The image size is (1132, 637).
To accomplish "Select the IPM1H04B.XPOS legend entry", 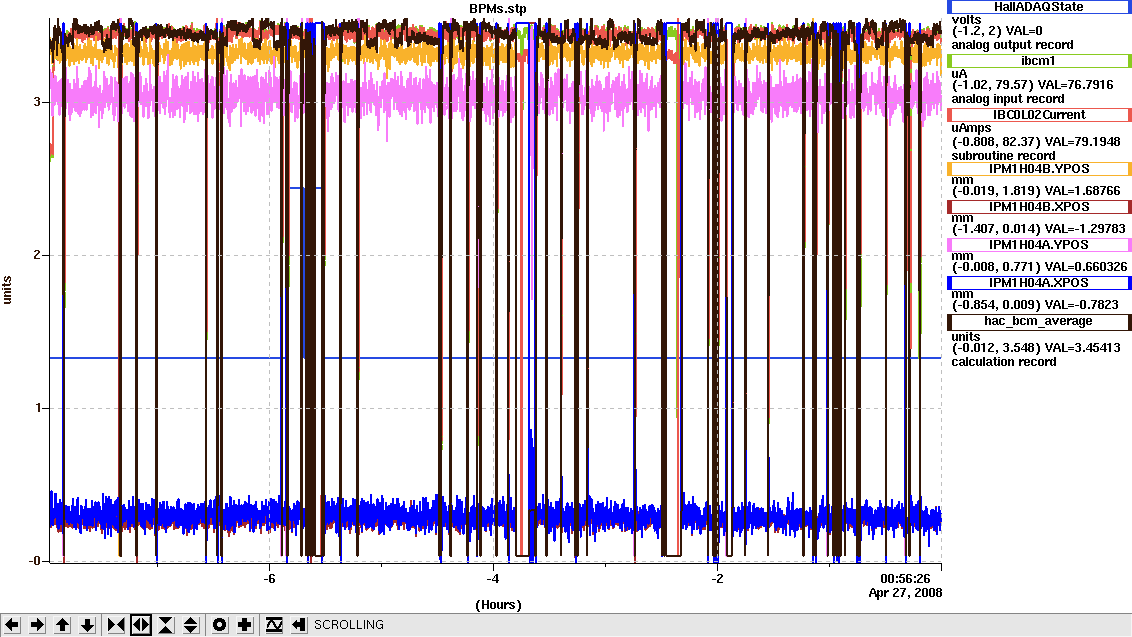I will [1038, 207].
